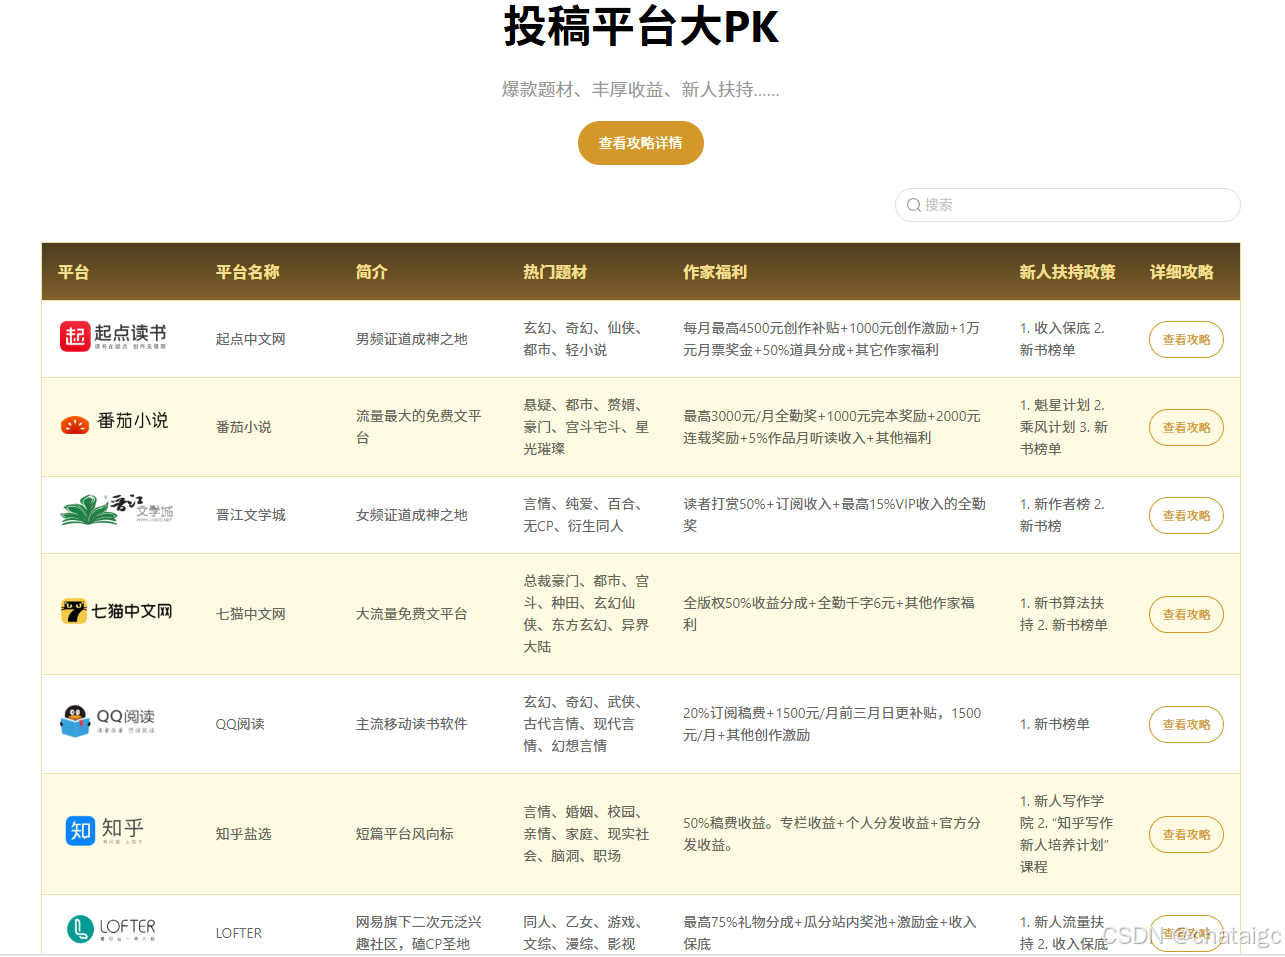Image resolution: width=1285 pixels, height=957 pixels.
Task: Click the QQ阅读 penguin logo
Action: 107,721
